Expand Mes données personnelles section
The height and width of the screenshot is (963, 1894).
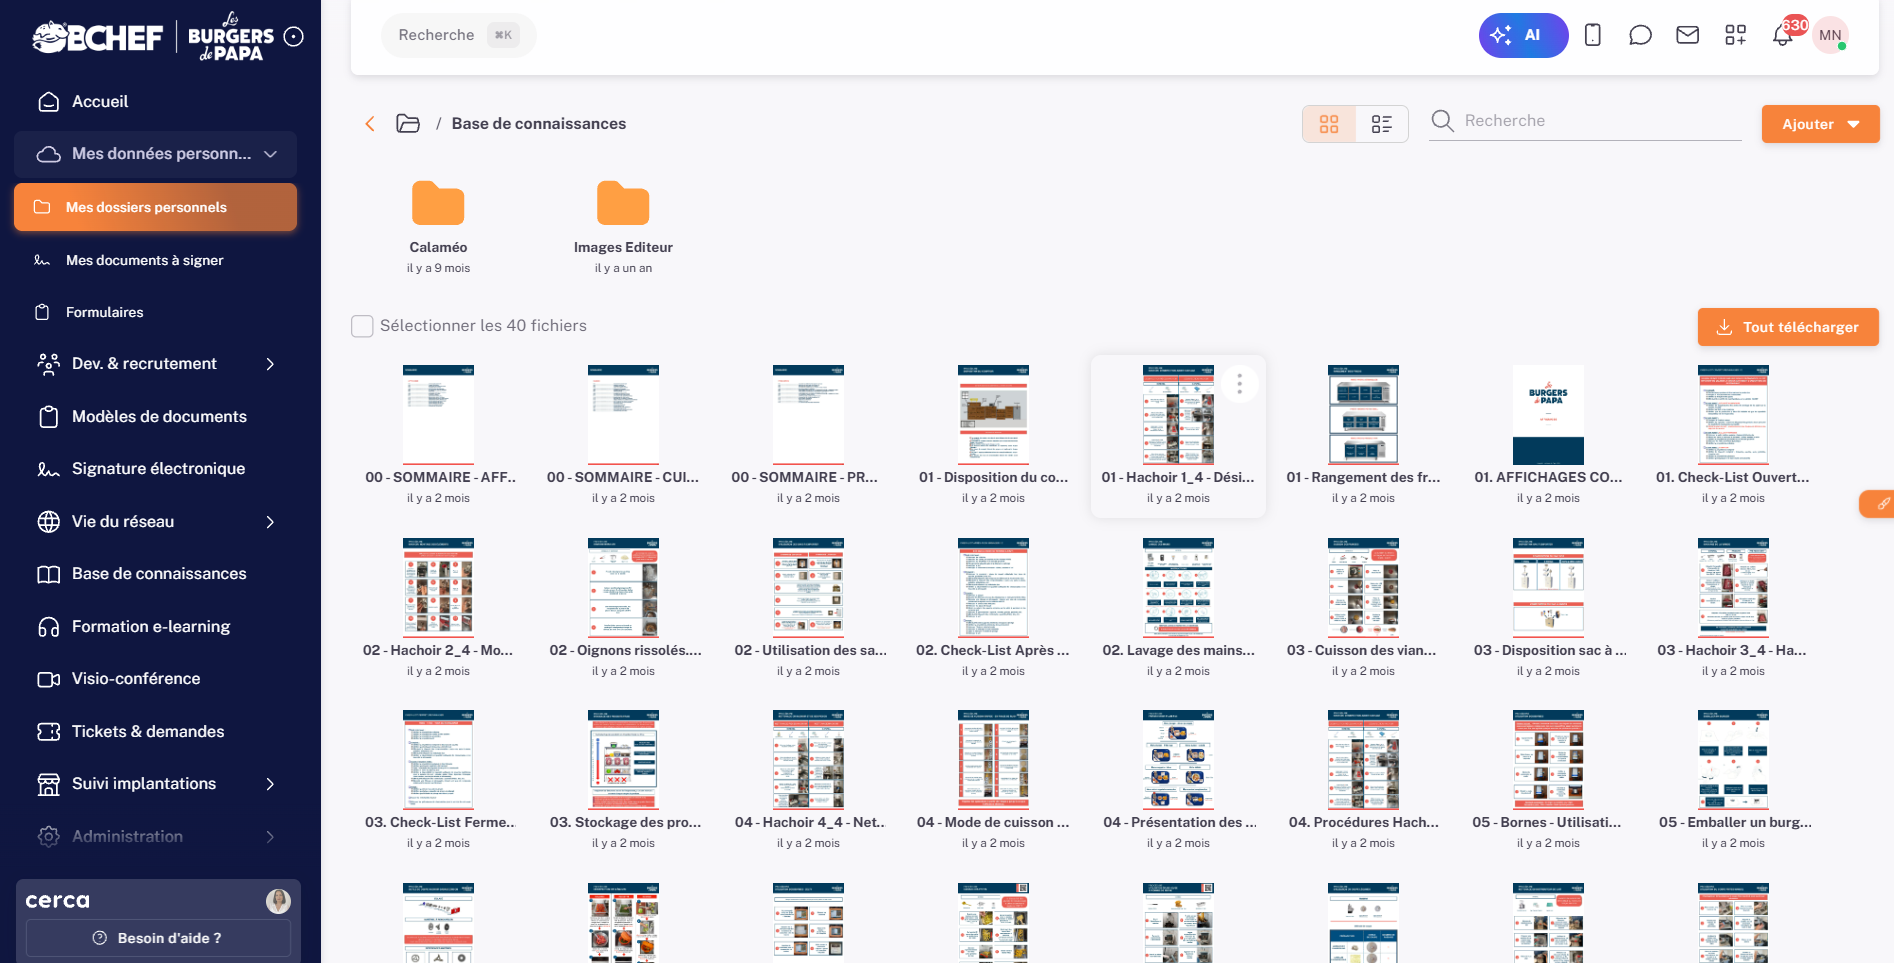click(x=156, y=154)
